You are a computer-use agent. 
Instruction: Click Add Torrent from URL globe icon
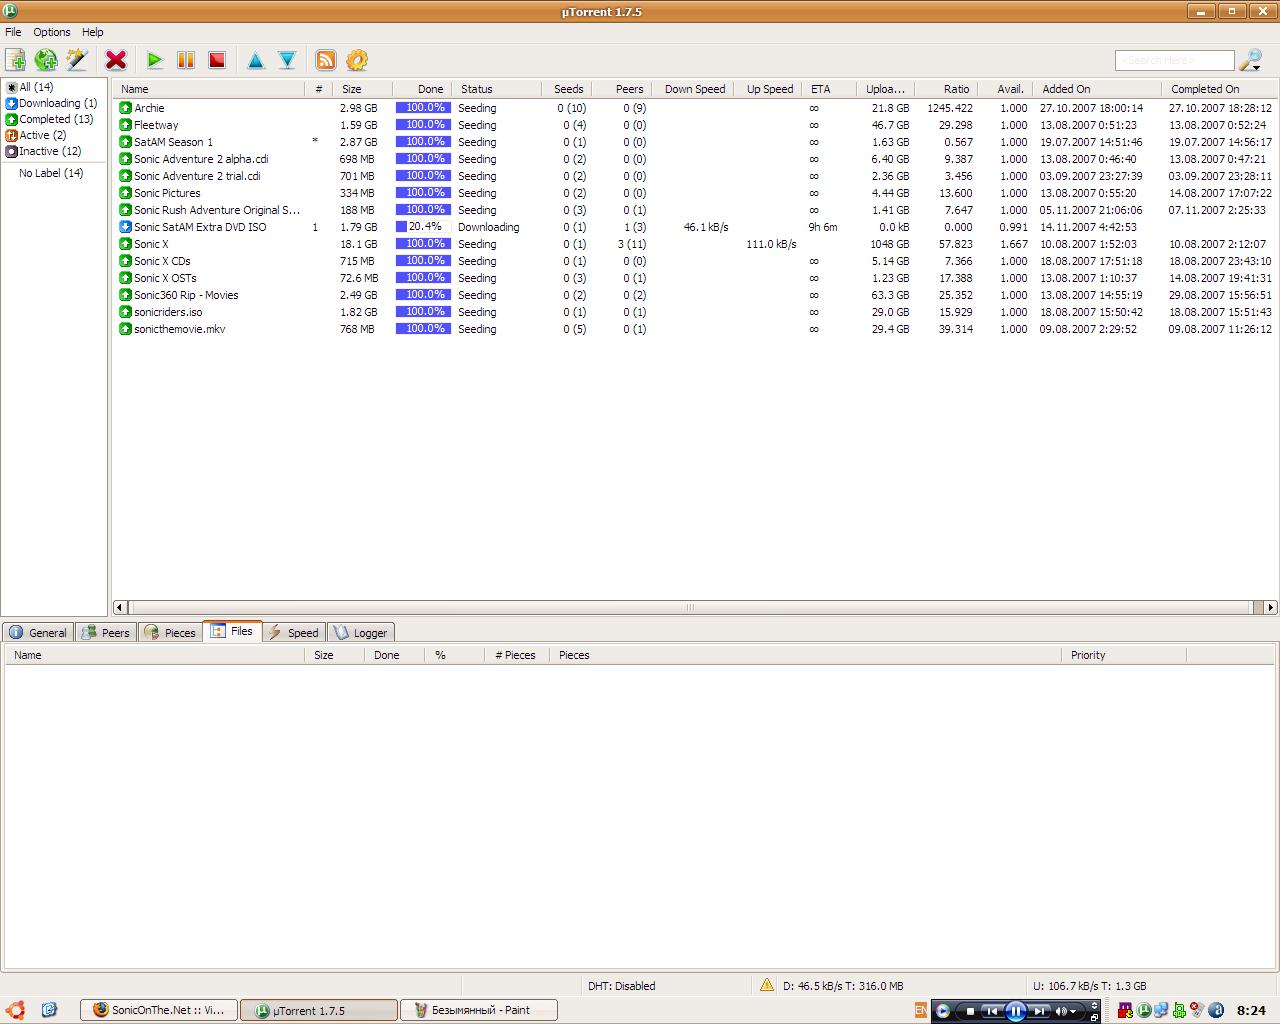pyautogui.click(x=46, y=60)
